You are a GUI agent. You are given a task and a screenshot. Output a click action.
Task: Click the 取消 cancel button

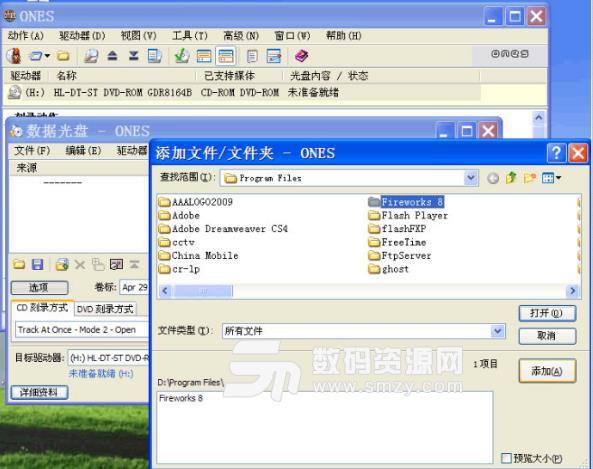546,335
